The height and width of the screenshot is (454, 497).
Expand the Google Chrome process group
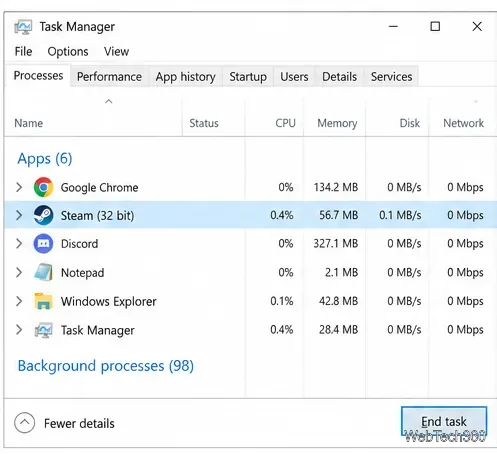coord(19,187)
